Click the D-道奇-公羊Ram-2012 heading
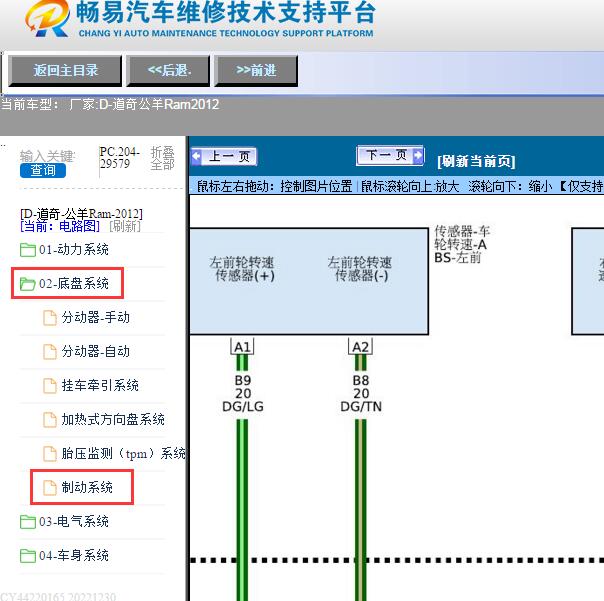Viewport: 604px width, 601px height. [81, 213]
